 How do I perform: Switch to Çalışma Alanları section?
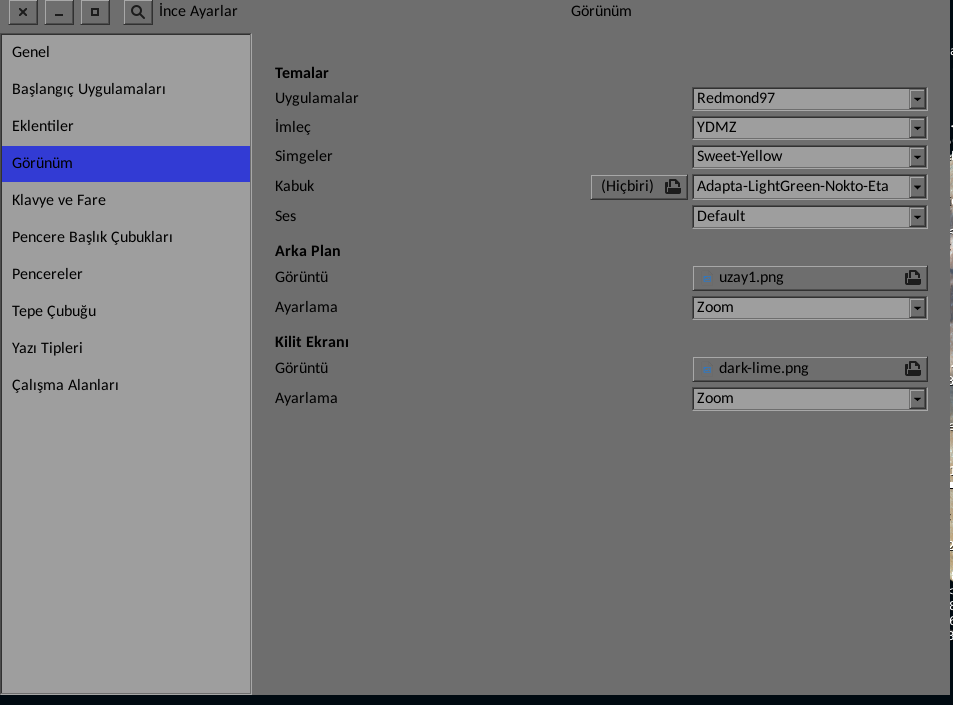[x=126, y=386]
